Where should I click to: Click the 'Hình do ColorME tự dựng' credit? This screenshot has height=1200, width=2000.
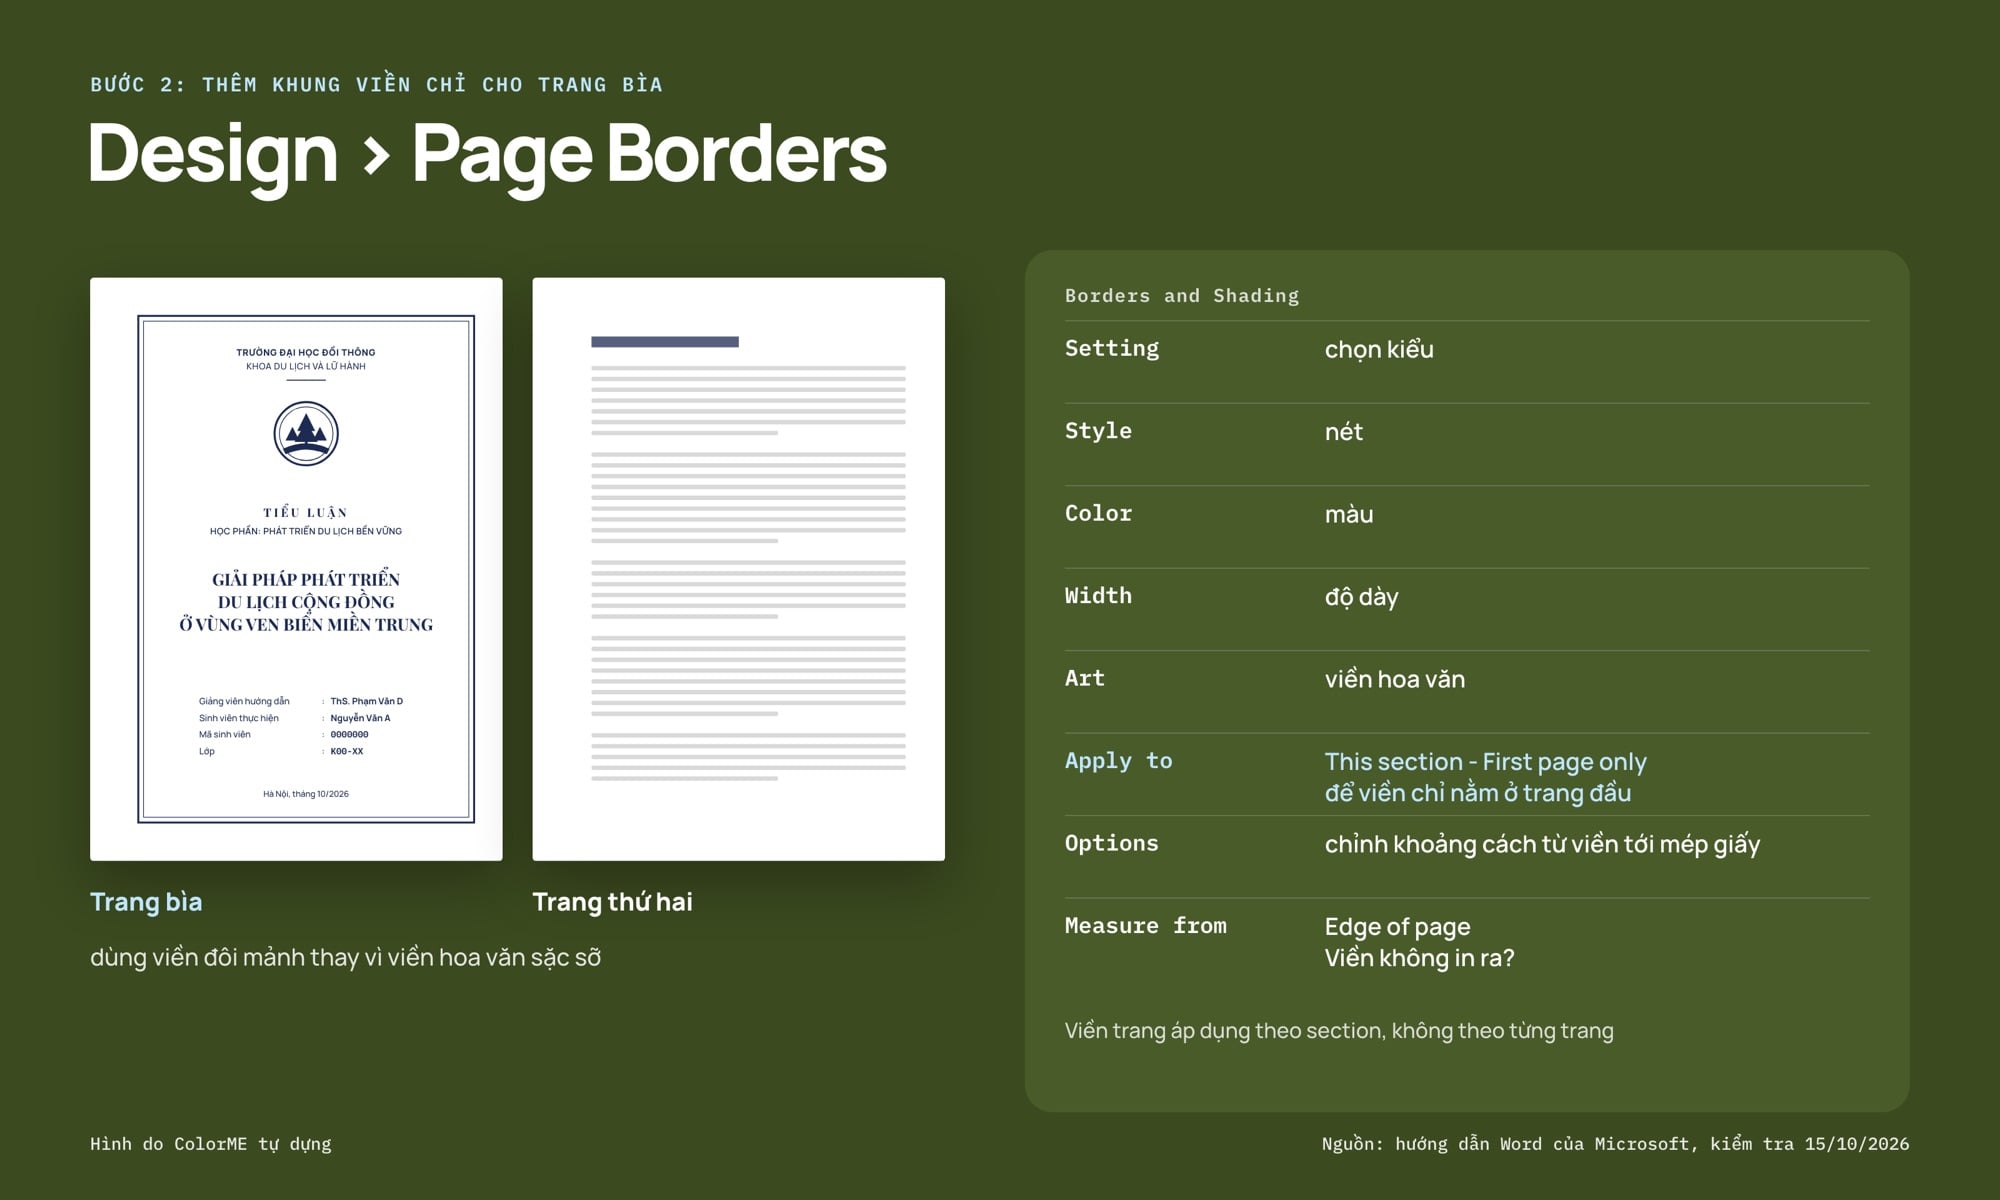(211, 1144)
